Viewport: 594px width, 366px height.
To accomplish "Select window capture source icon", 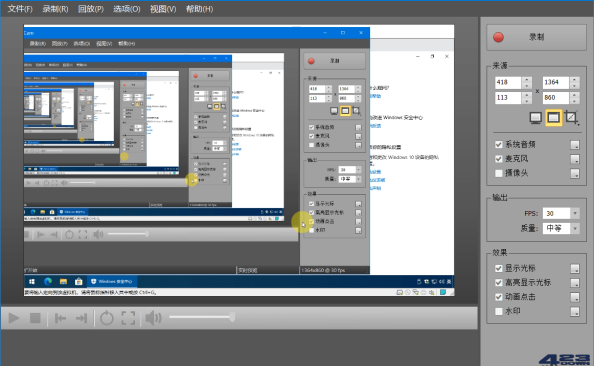I will 553,118.
